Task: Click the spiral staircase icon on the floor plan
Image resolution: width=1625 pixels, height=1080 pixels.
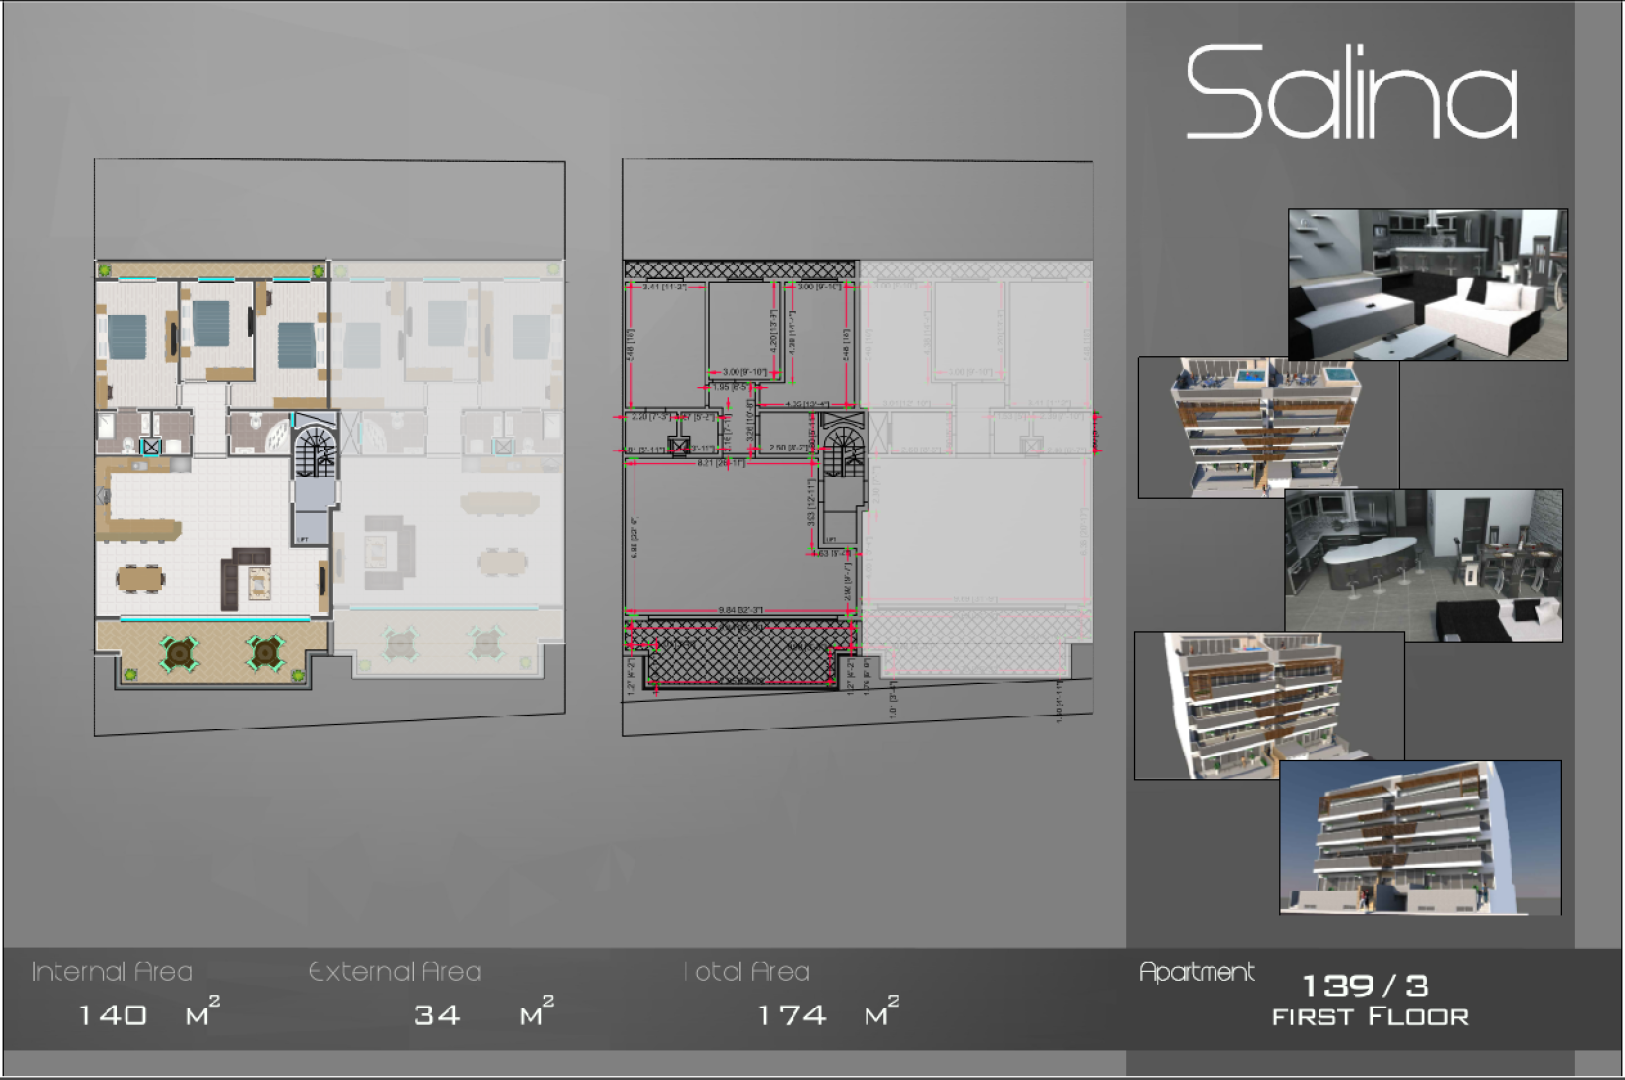Action: coord(313,450)
